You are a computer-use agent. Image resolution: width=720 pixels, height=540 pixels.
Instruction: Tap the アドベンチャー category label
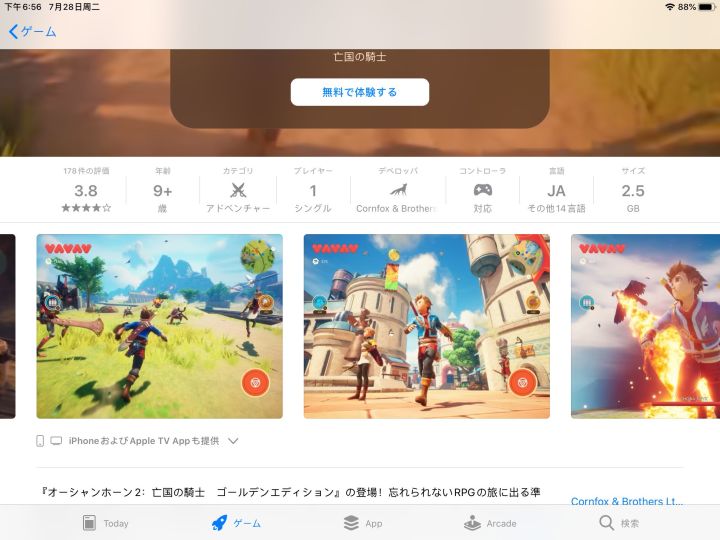[238, 208]
